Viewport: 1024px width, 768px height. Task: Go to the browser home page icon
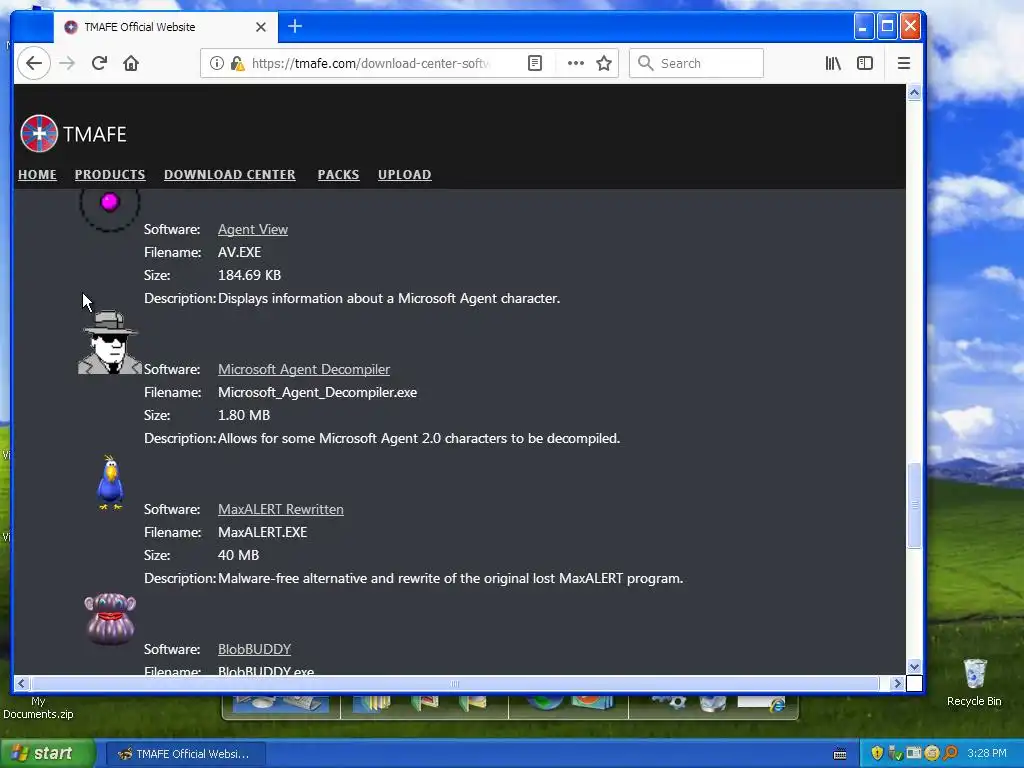(131, 63)
